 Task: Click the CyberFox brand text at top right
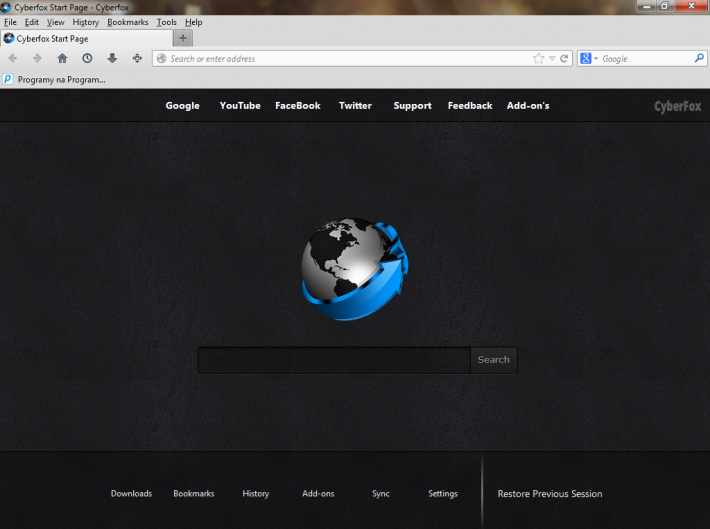click(x=677, y=106)
